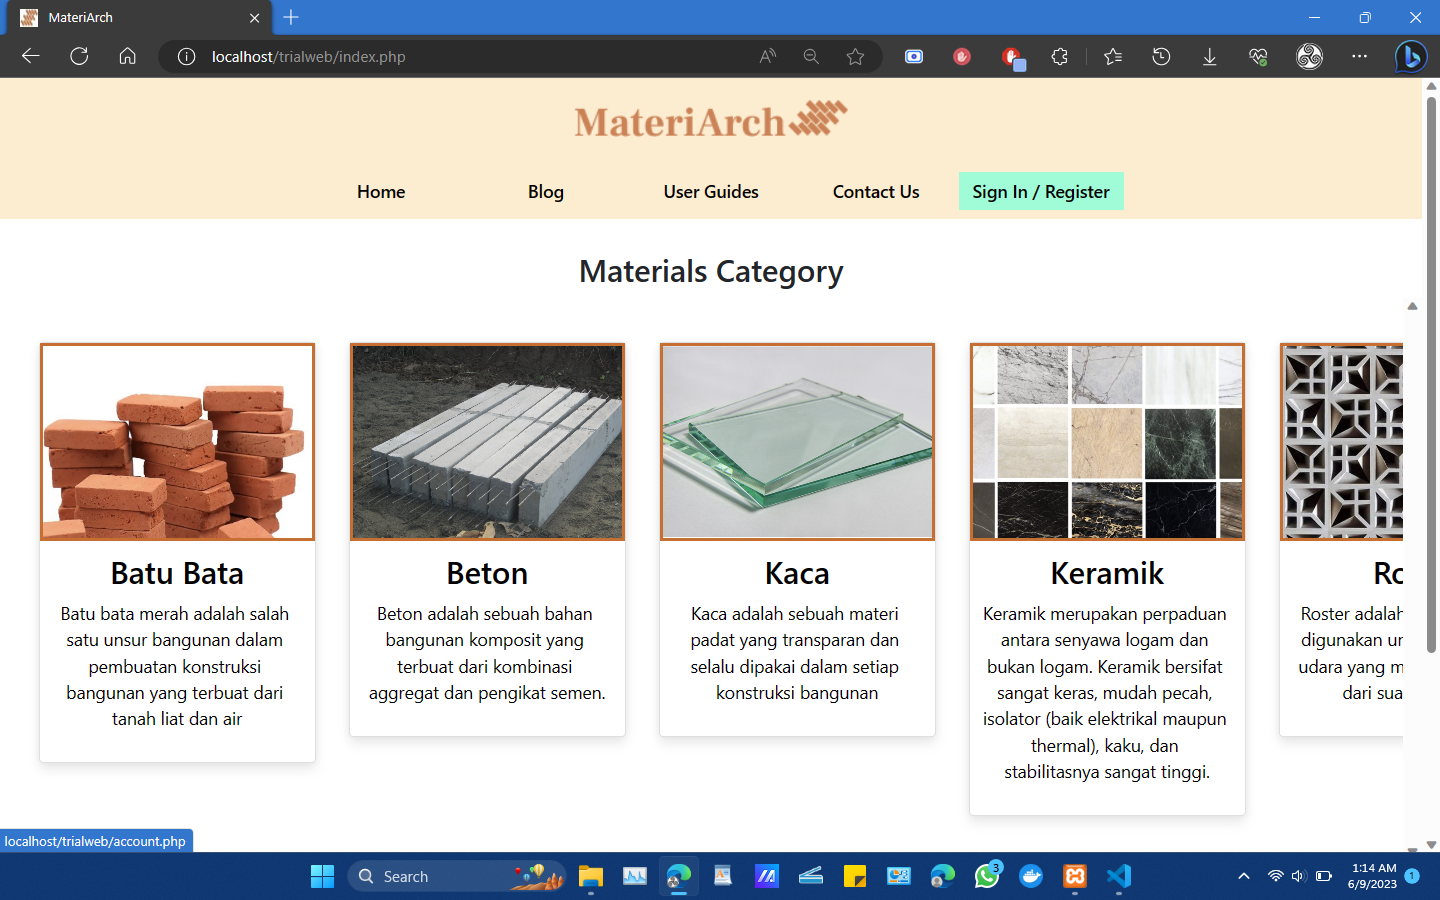
Task: Click the Sign In / Register button
Action: click(x=1040, y=191)
